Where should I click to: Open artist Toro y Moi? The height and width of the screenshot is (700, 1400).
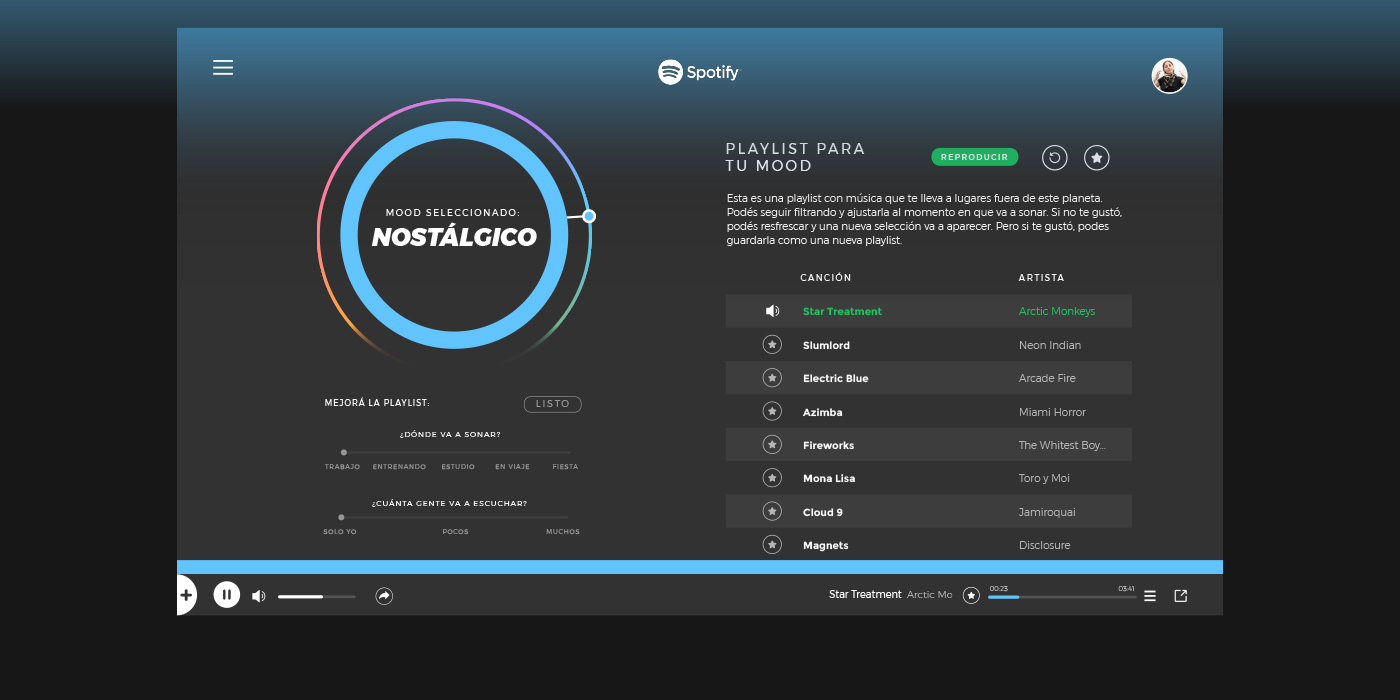coord(1045,479)
